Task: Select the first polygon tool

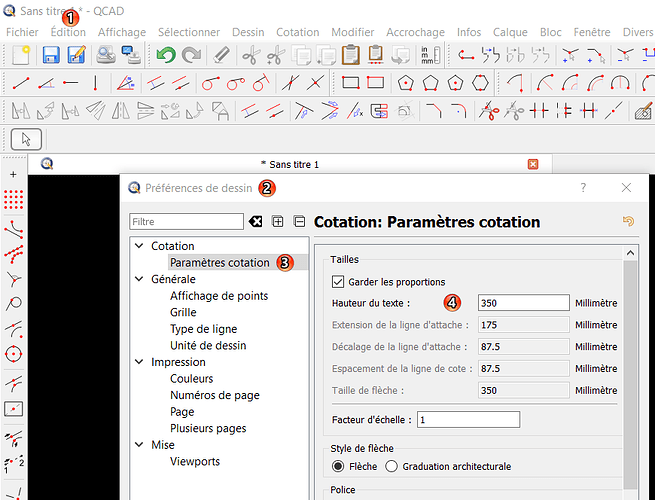Action: (x=405, y=83)
